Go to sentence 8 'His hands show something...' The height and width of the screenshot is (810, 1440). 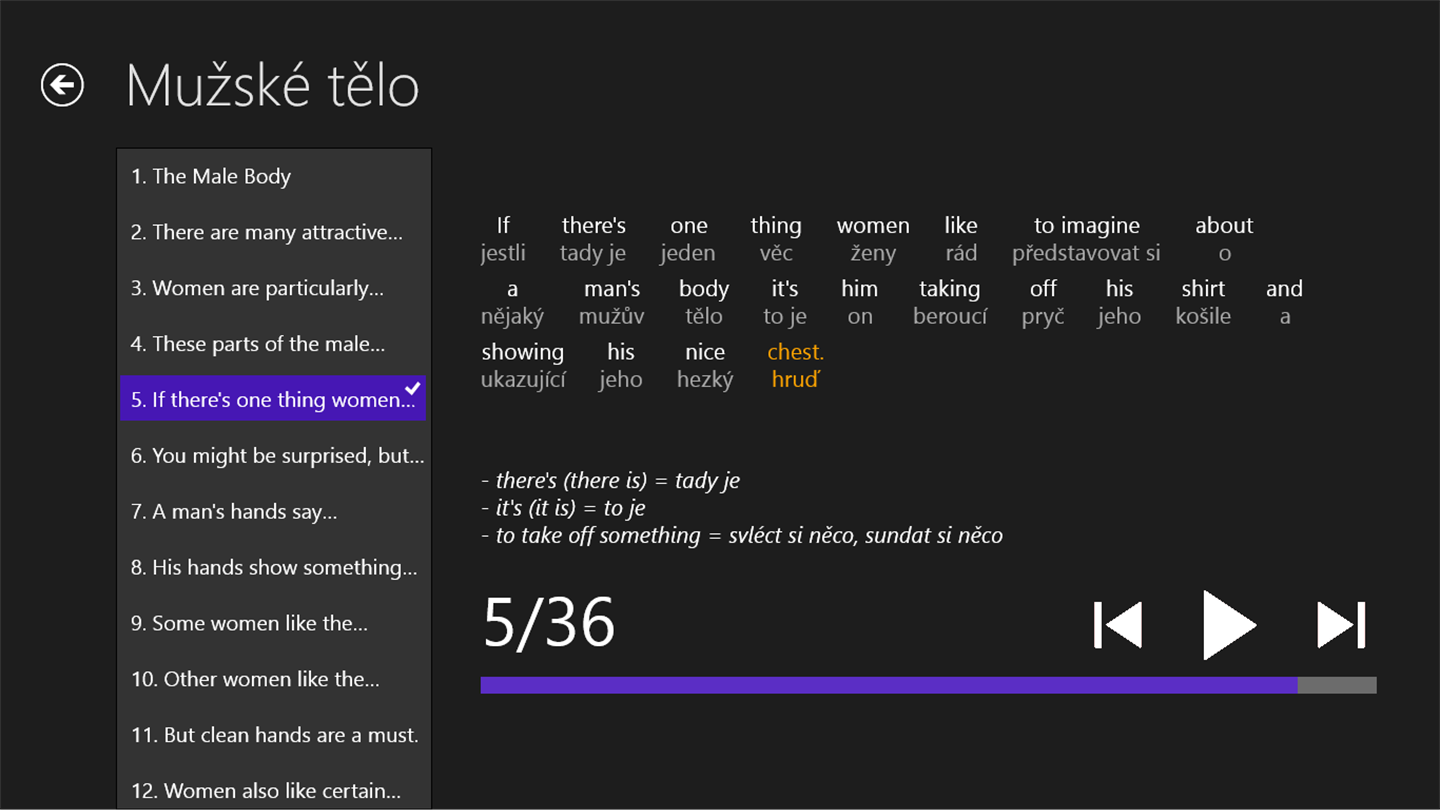(x=274, y=568)
